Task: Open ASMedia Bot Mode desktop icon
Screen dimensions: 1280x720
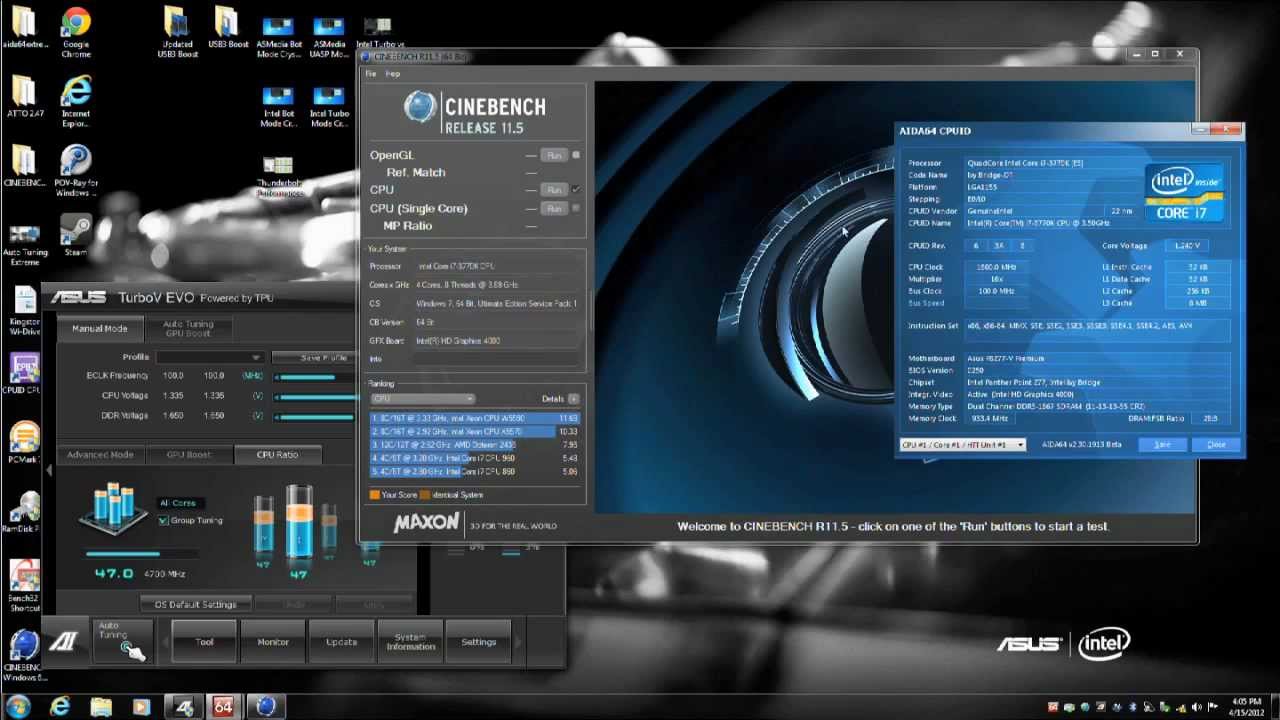Action: point(279,38)
